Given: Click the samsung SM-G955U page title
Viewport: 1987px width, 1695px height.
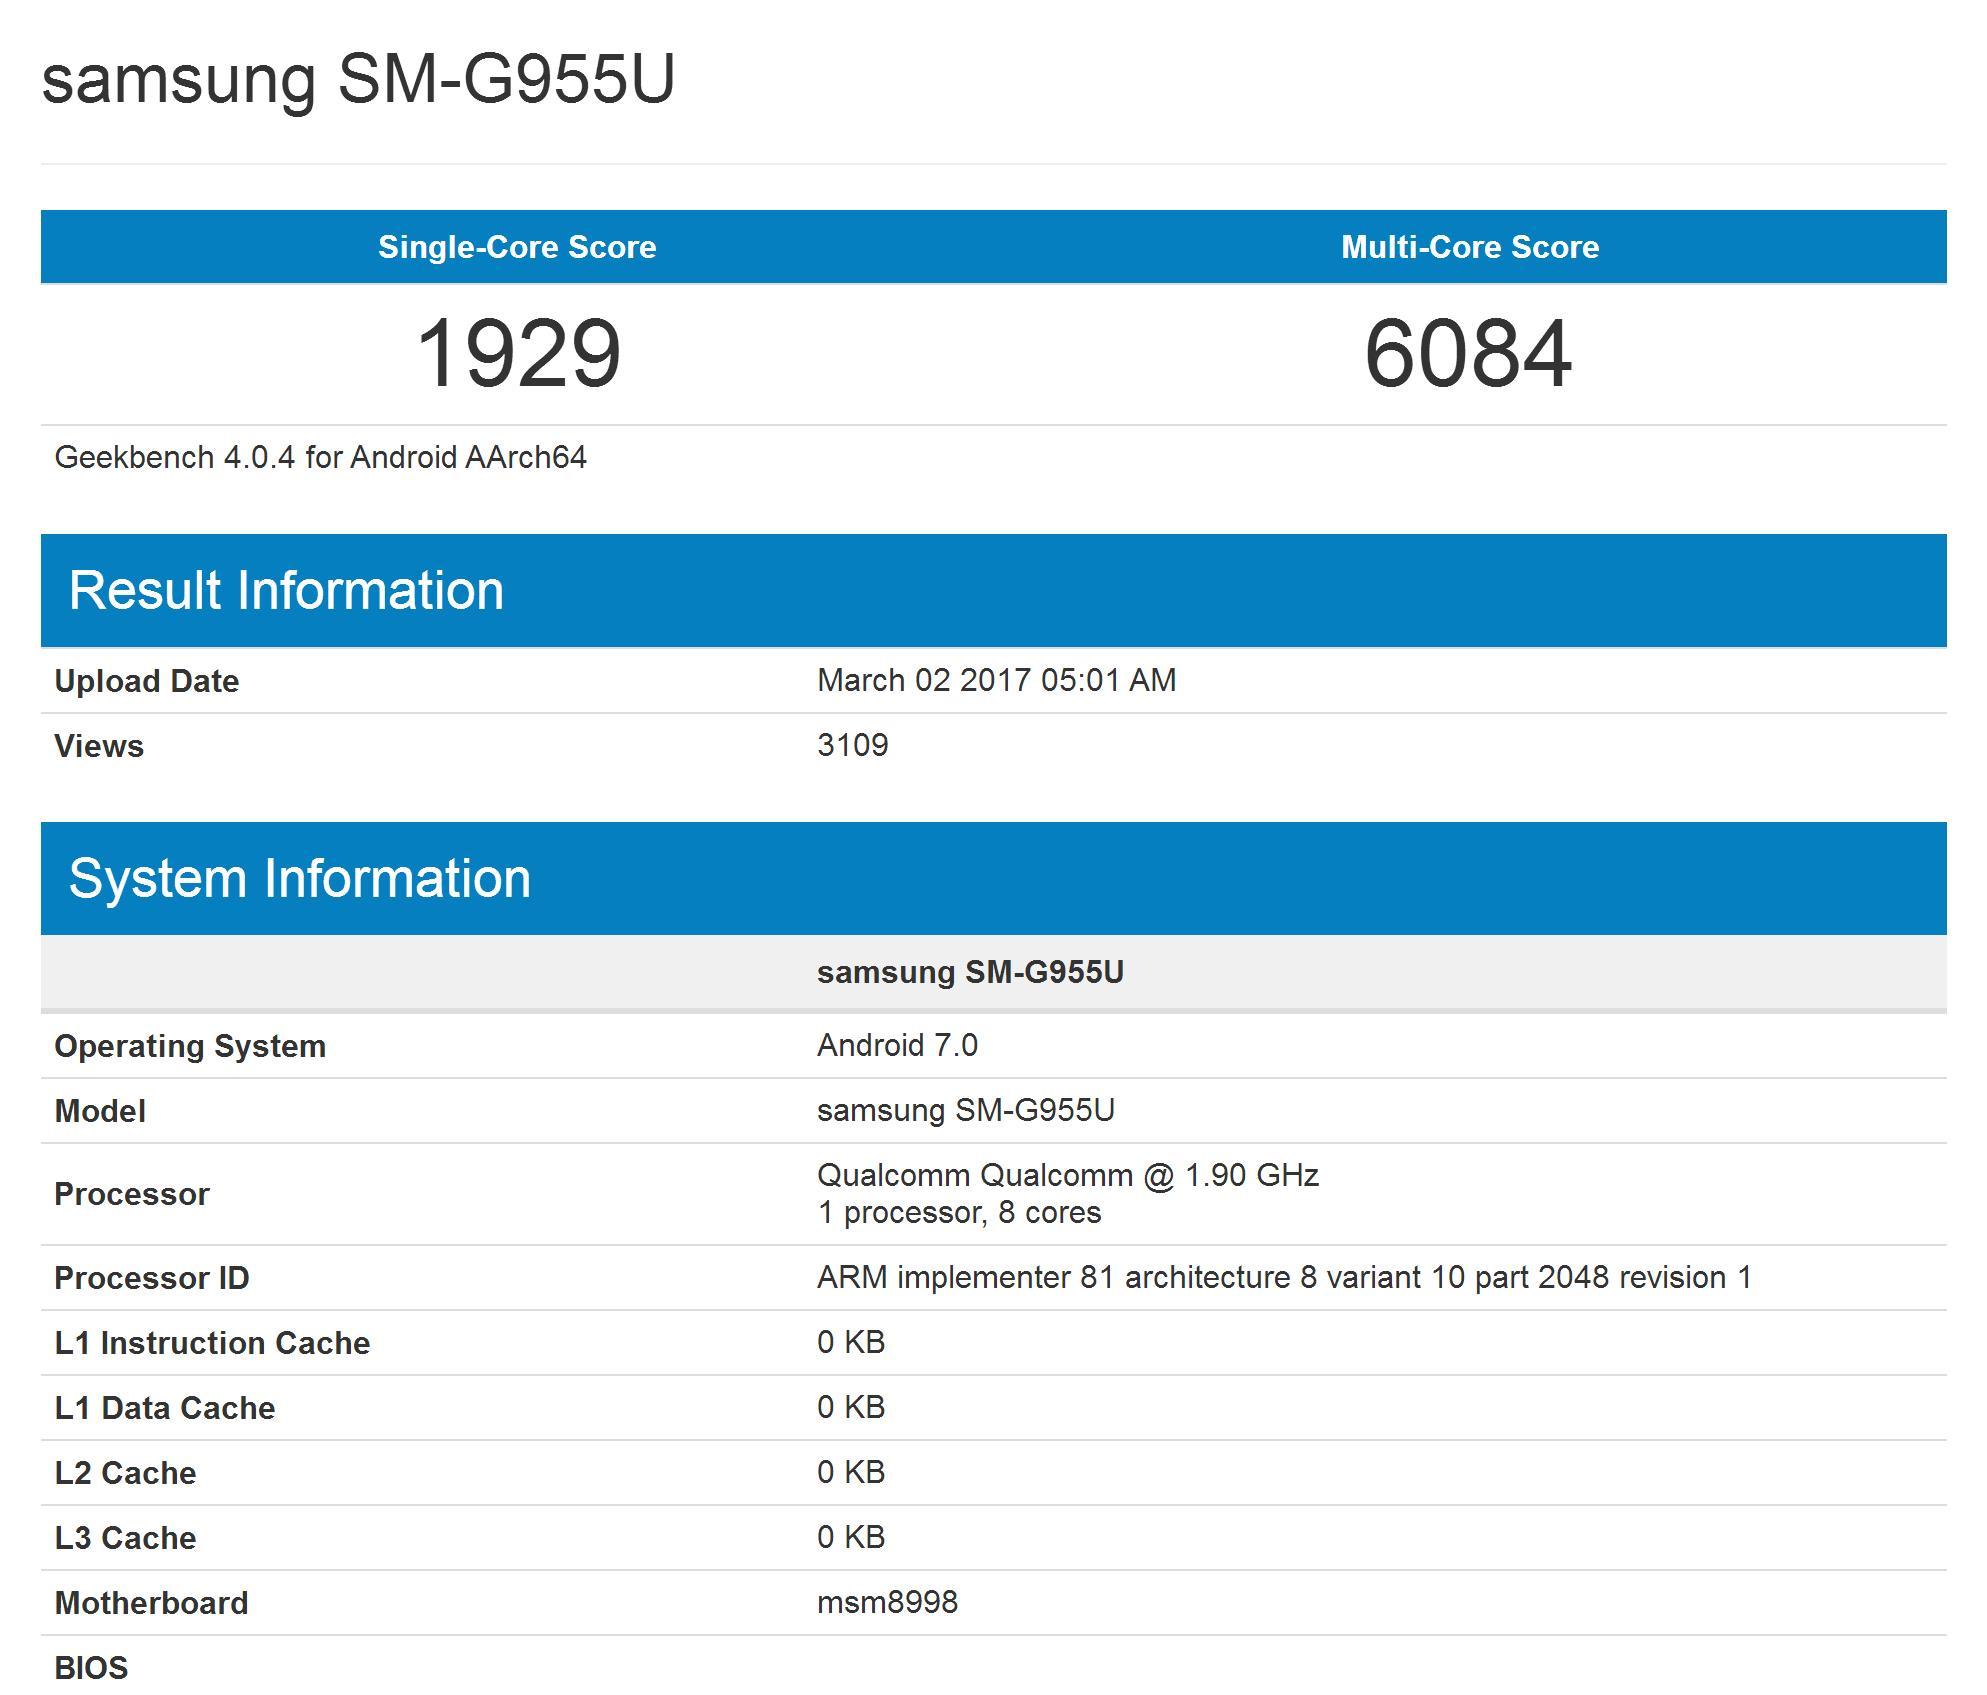Looking at the screenshot, I should click(x=358, y=79).
